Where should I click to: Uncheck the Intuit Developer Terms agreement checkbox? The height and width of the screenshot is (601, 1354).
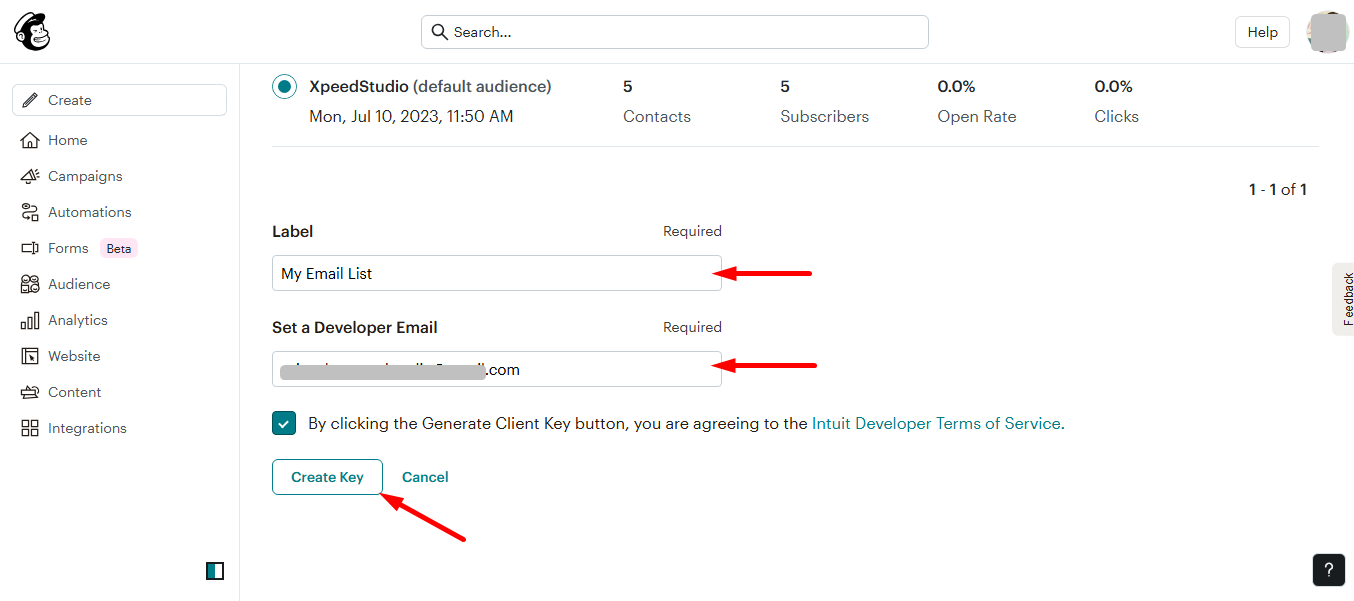click(x=283, y=423)
